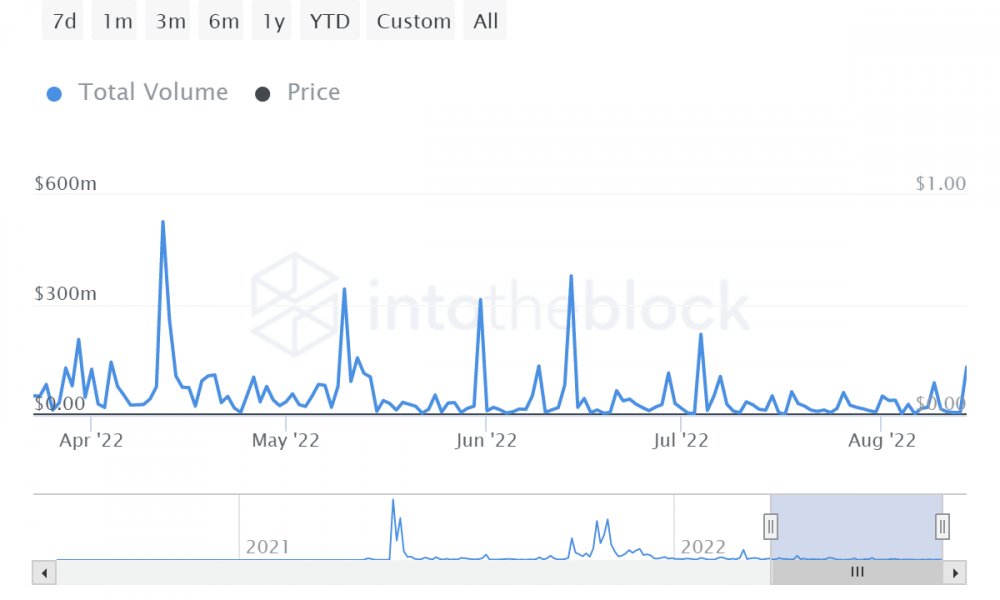Choose the 1y range button
This screenshot has height=600, width=1000.
[272, 21]
